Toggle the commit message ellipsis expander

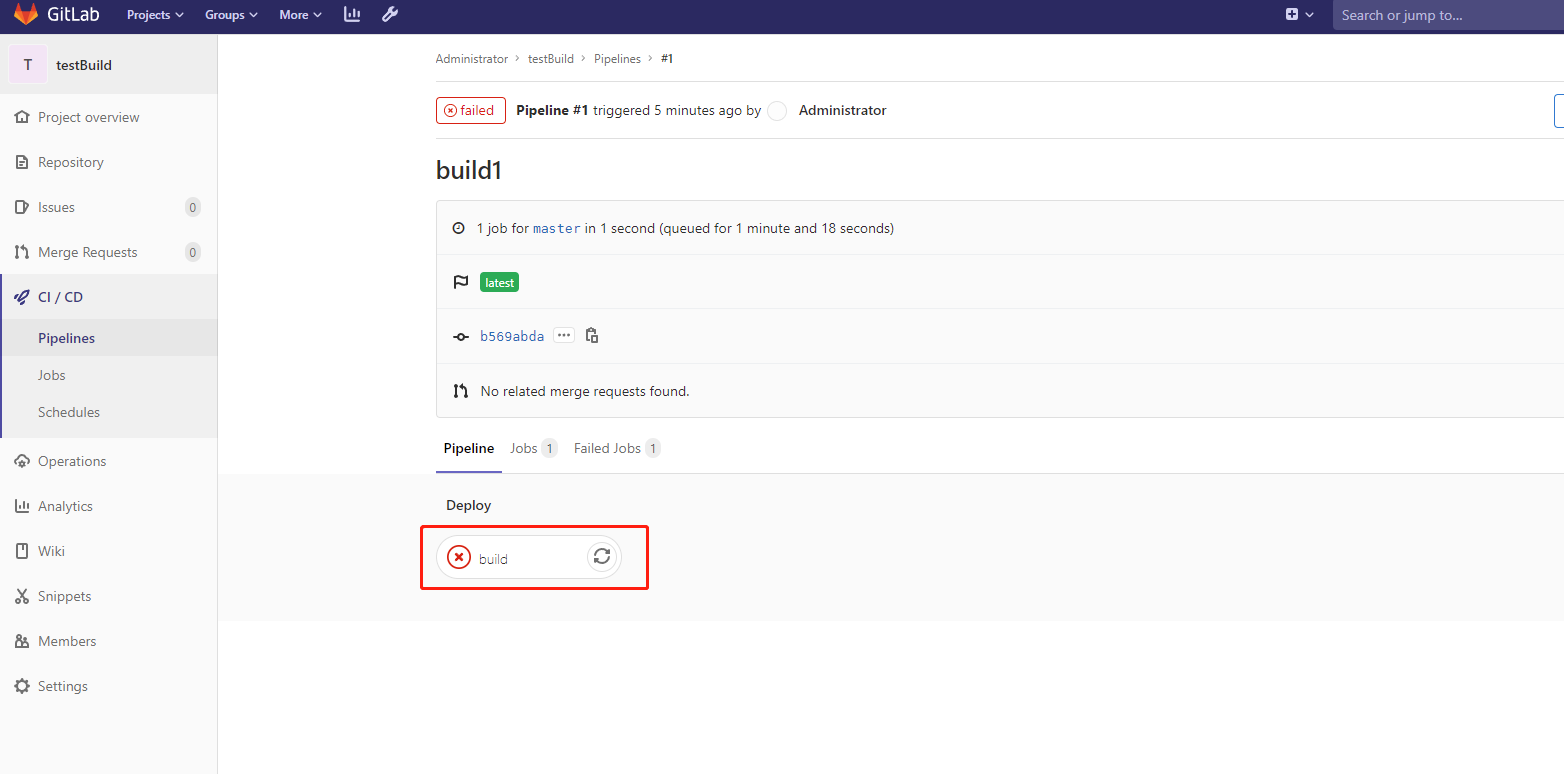coord(564,335)
